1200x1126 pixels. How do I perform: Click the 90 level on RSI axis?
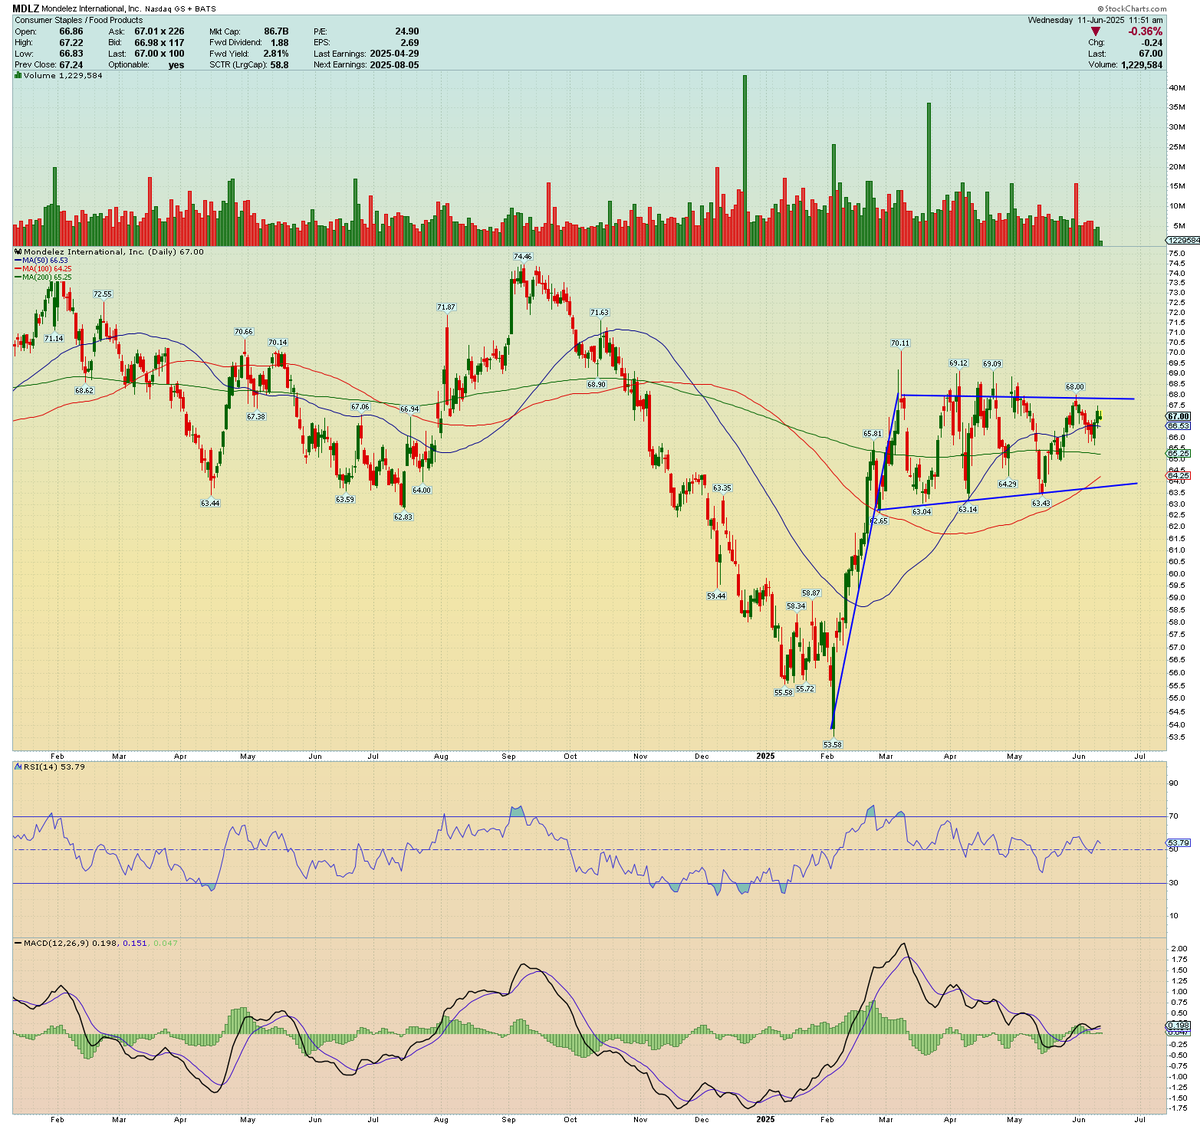pyautogui.click(x=1172, y=784)
